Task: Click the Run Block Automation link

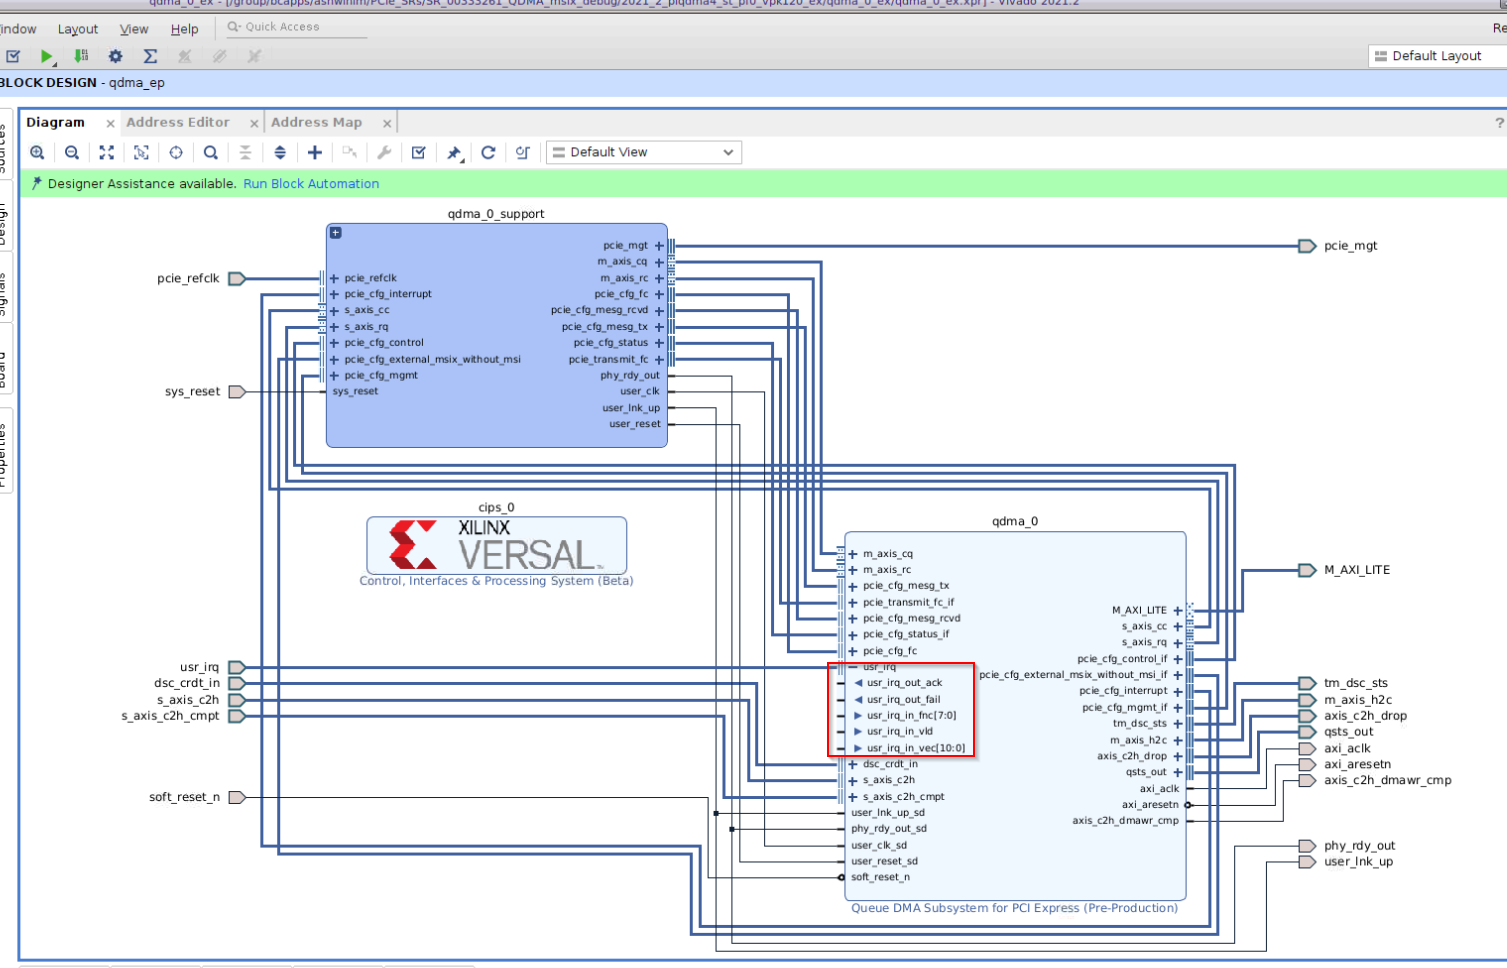Action: click(311, 184)
